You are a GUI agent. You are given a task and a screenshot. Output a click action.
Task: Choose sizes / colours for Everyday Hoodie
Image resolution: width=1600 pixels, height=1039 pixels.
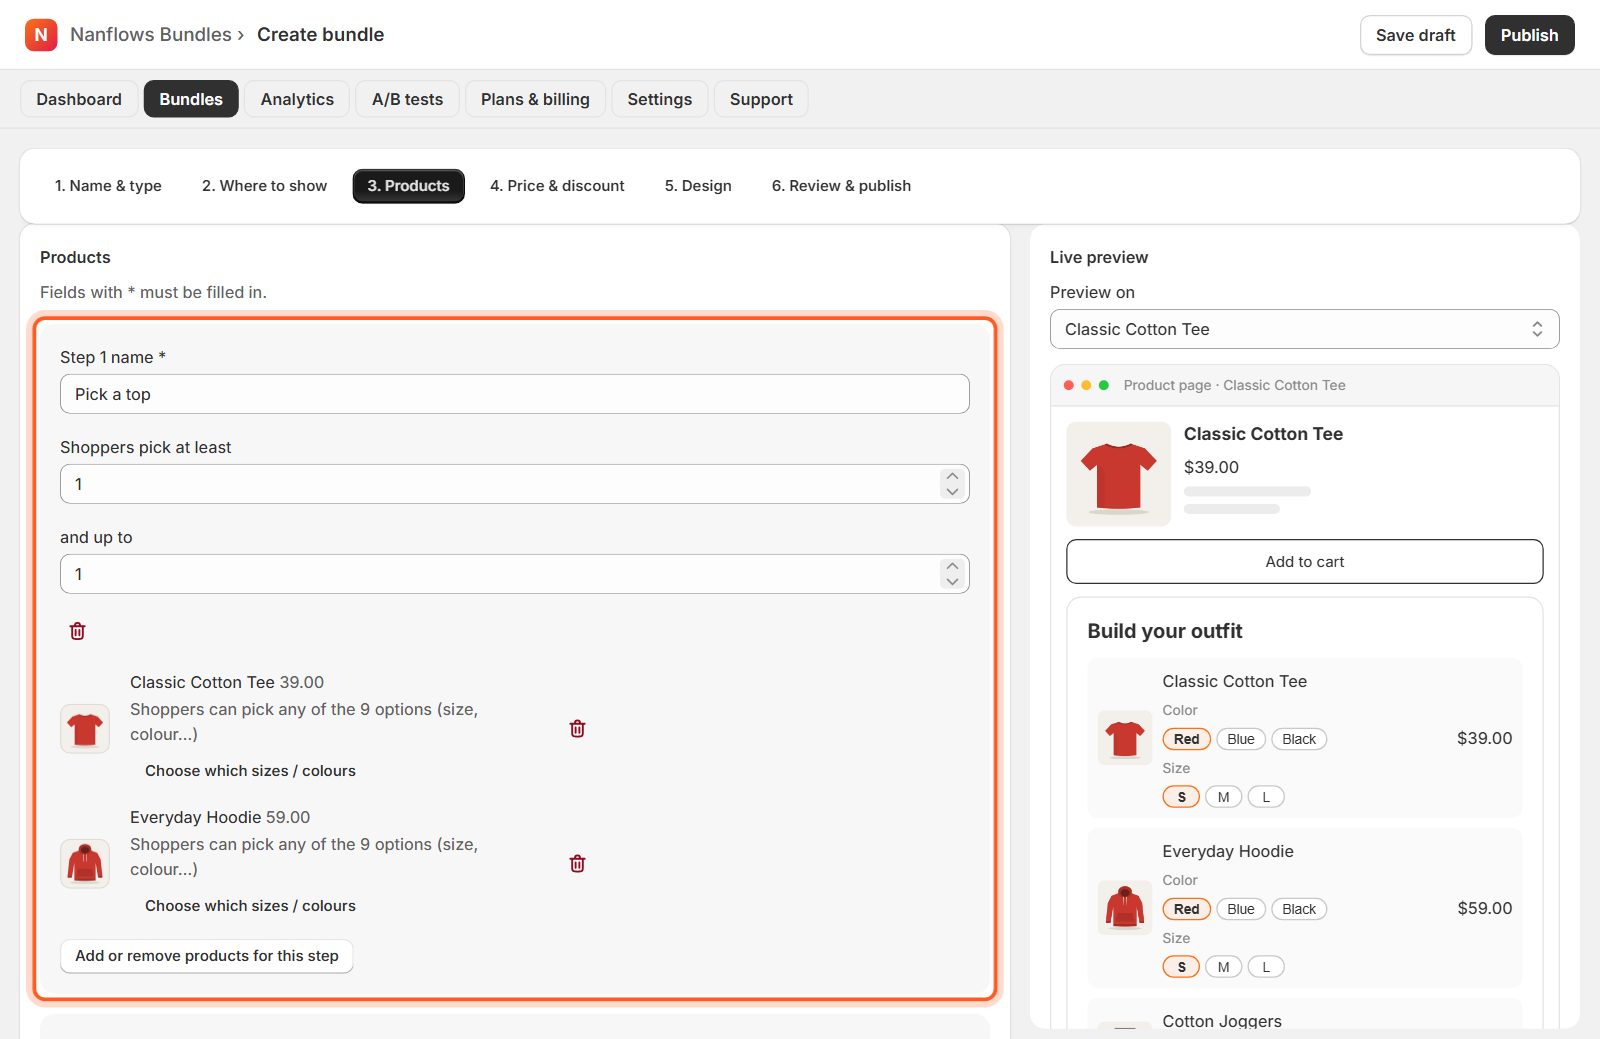250,906
